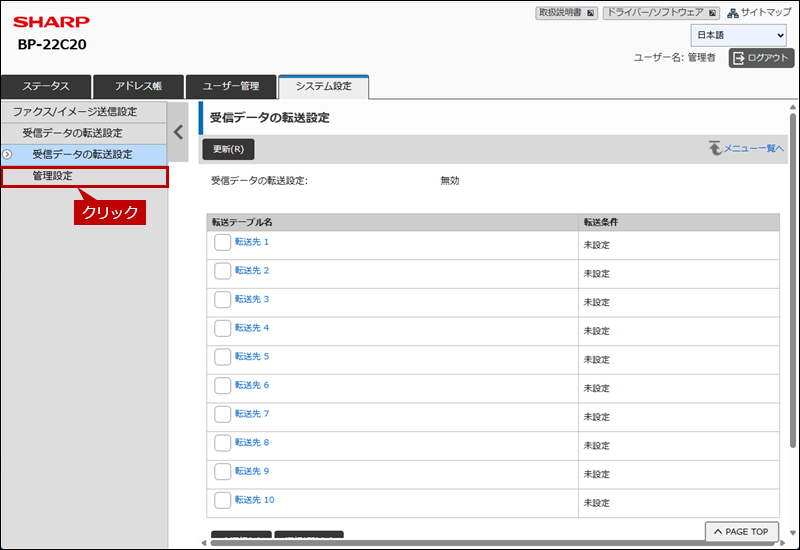This screenshot has height=550, width=800.
Task: Click the ログアウト button
Action: 761,58
